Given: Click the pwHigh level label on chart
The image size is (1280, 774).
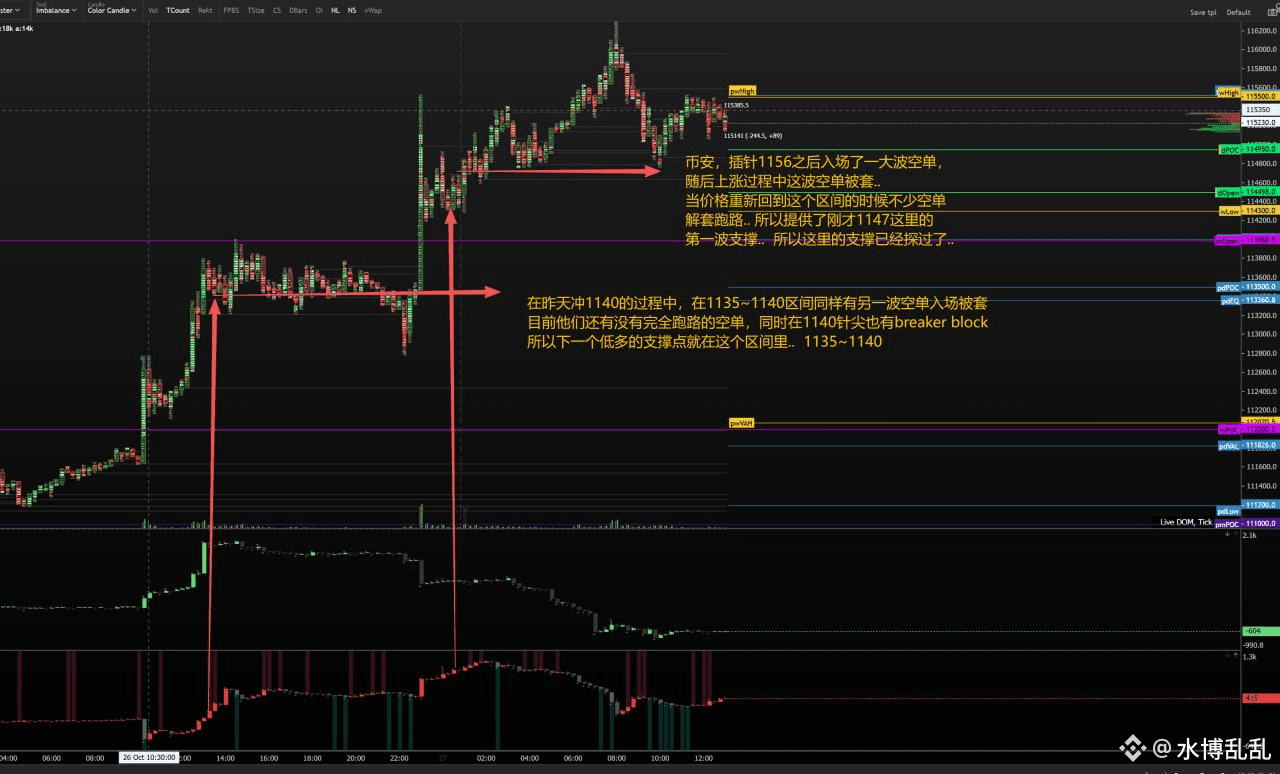Looking at the screenshot, I should pyautogui.click(x=743, y=91).
